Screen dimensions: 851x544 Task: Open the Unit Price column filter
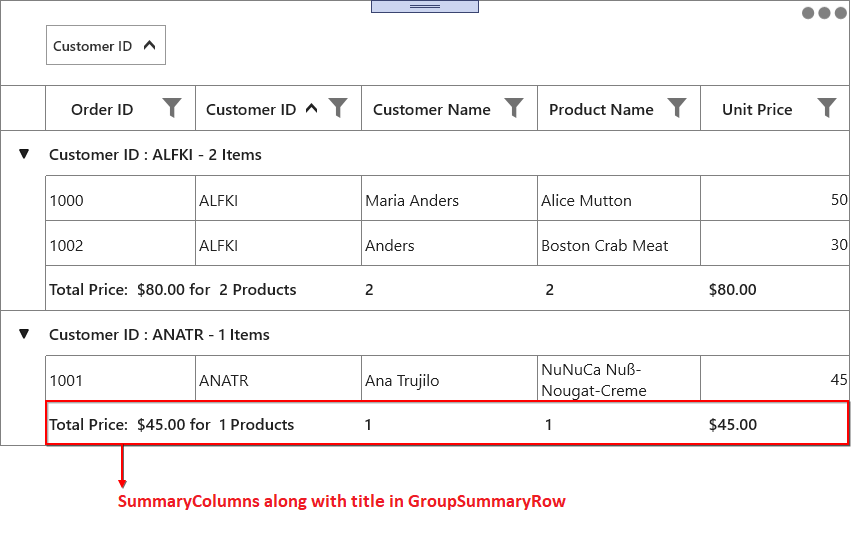pos(827,107)
